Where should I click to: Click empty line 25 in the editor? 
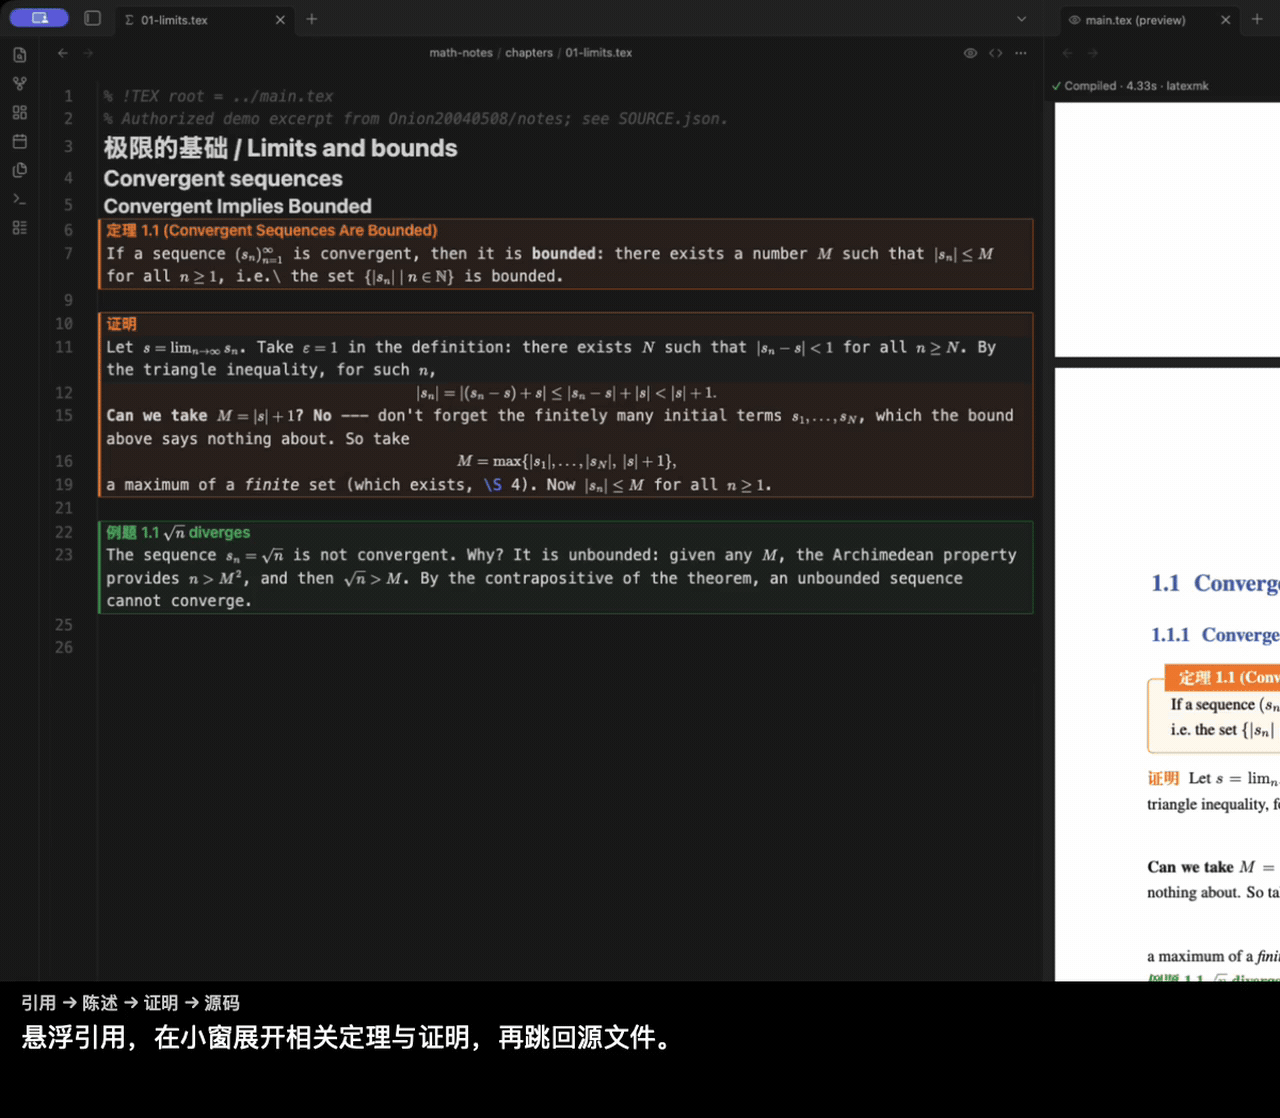[565, 625]
